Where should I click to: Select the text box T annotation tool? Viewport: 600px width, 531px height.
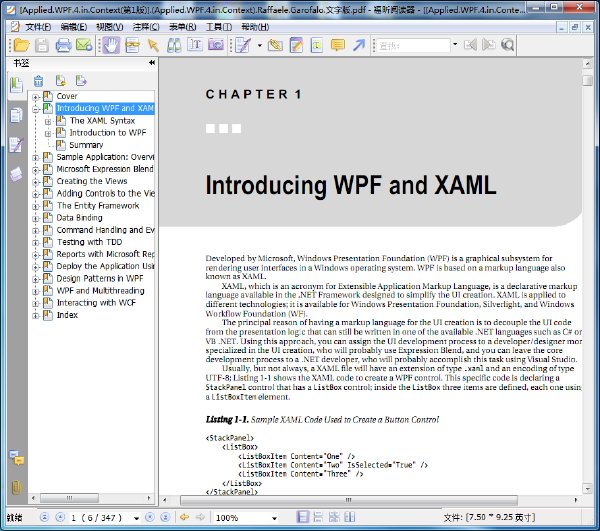click(317, 45)
